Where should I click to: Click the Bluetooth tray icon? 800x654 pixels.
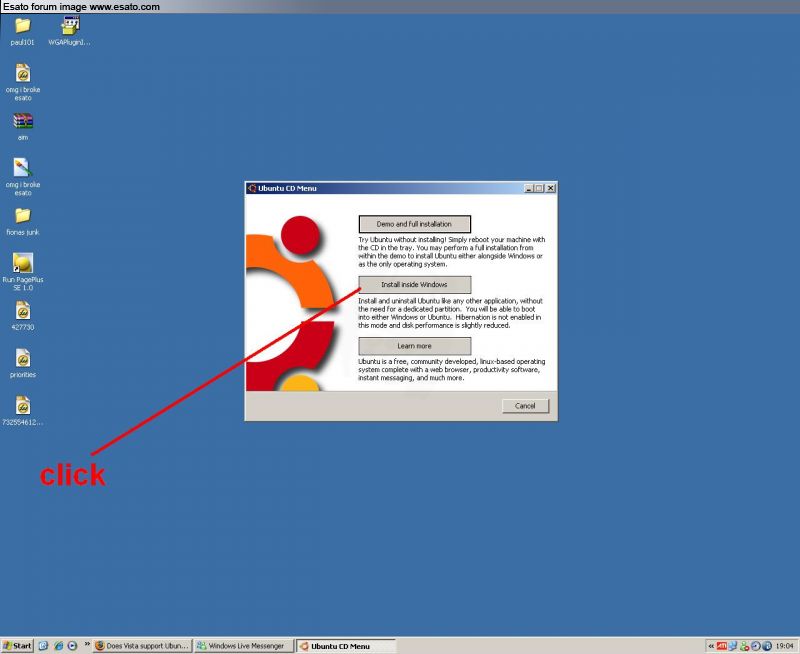766,646
